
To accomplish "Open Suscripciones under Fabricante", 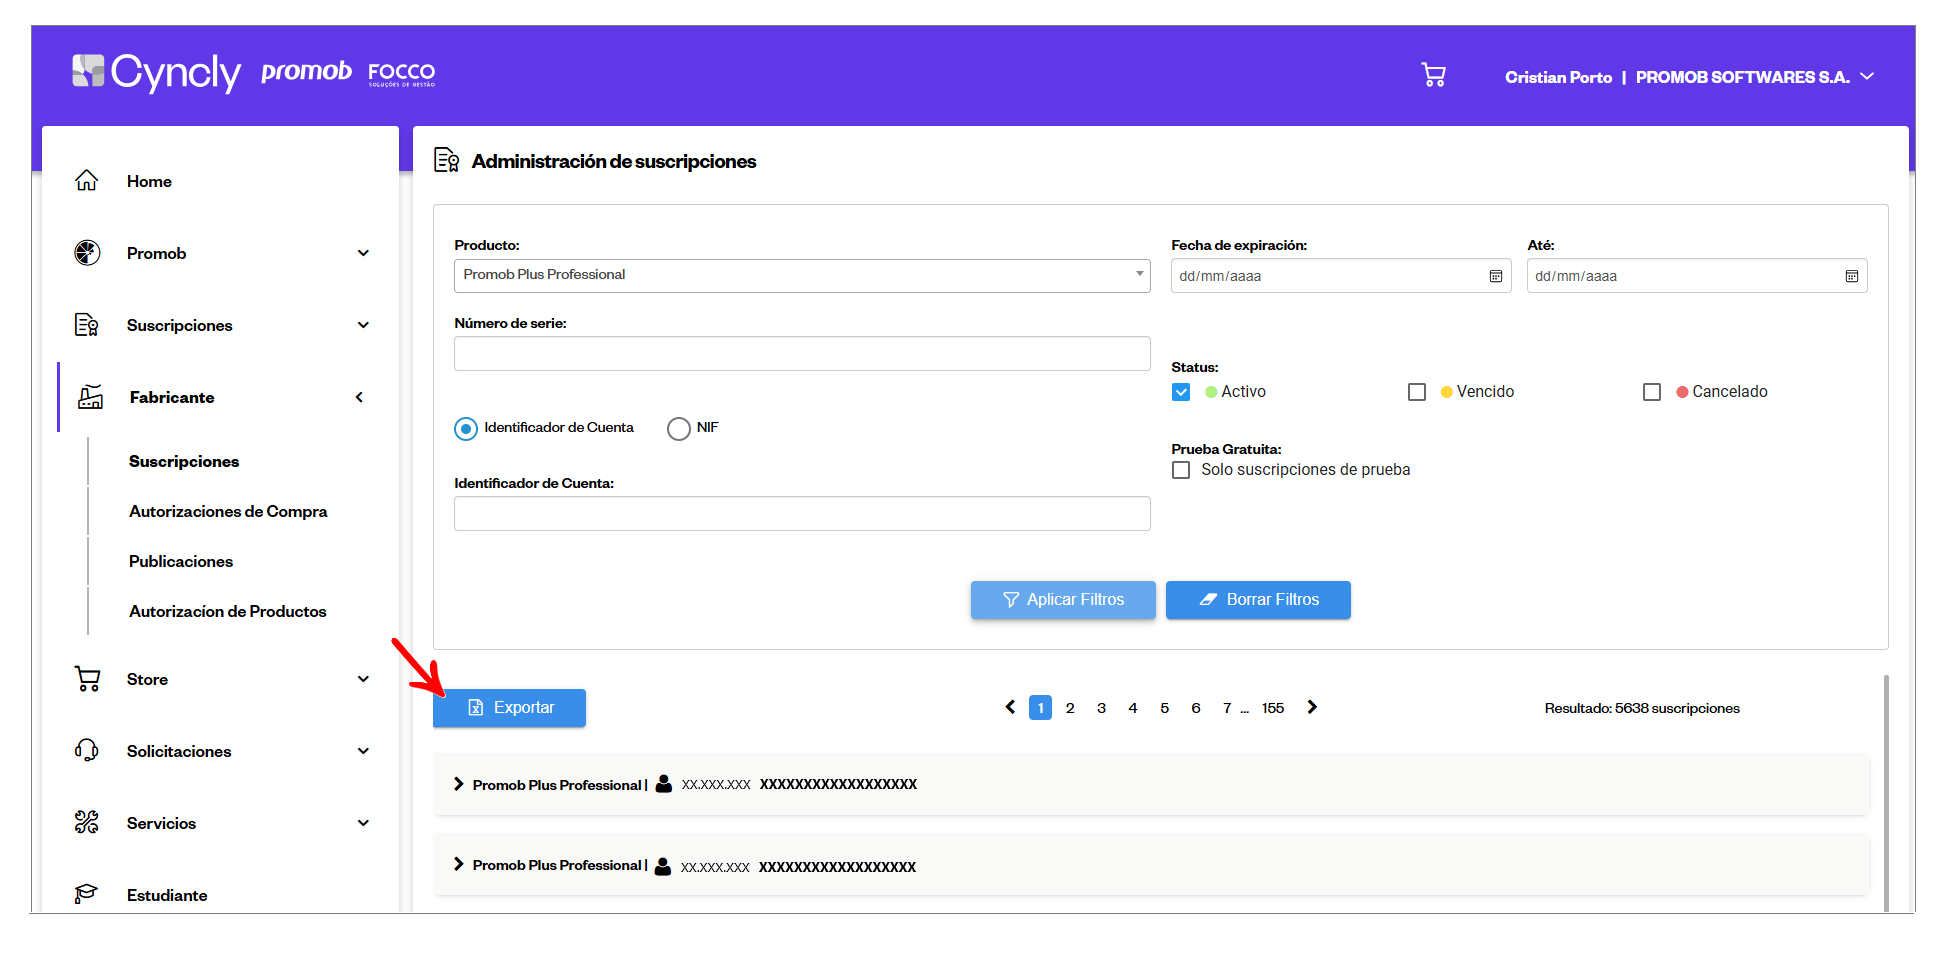I will point(184,461).
